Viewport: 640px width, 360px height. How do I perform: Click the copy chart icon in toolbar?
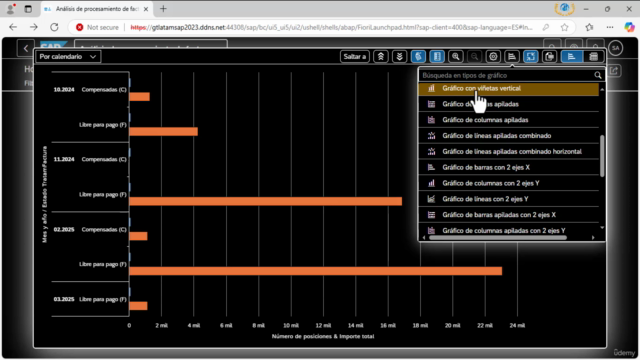tap(549, 57)
